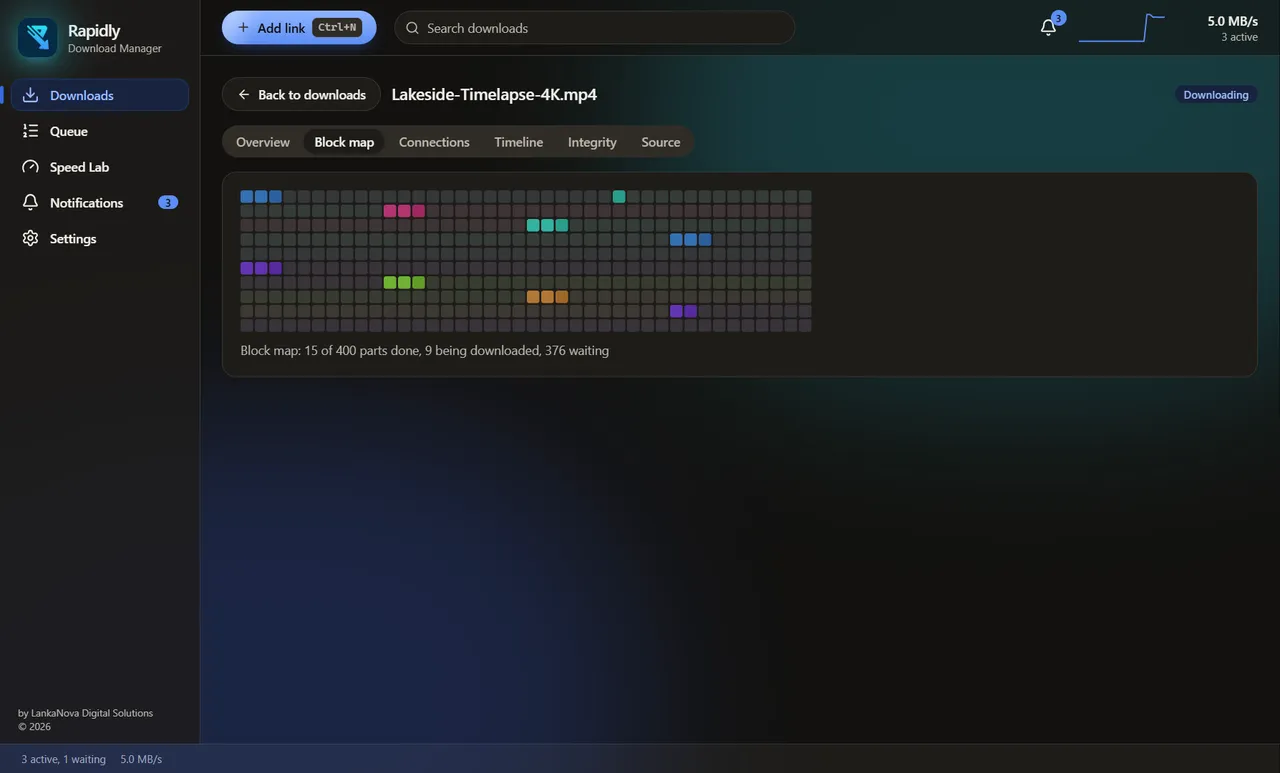Viewport: 1280px width, 773px height.
Task: Open Settings via the gear icon
Action: click(x=30, y=238)
